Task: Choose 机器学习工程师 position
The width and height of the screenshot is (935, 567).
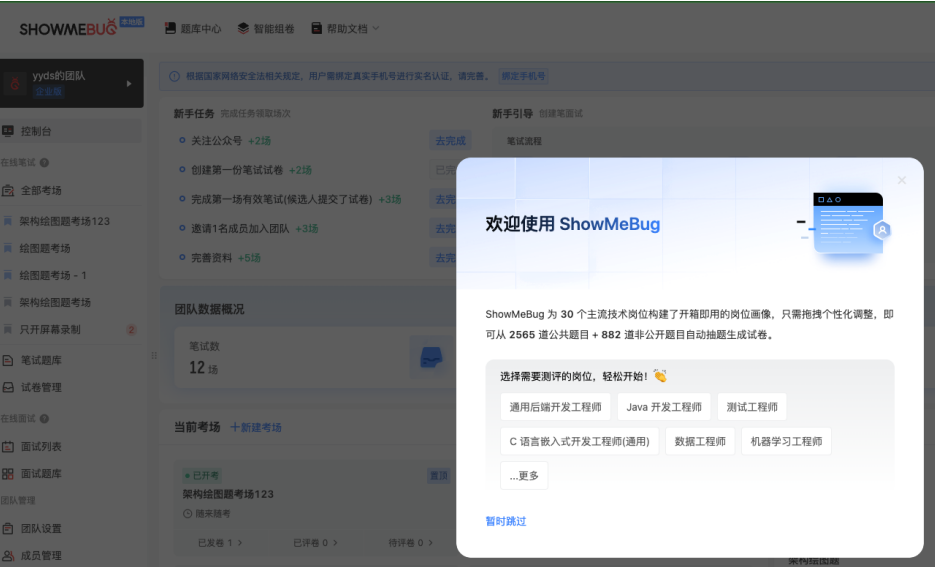Action: click(x=787, y=442)
